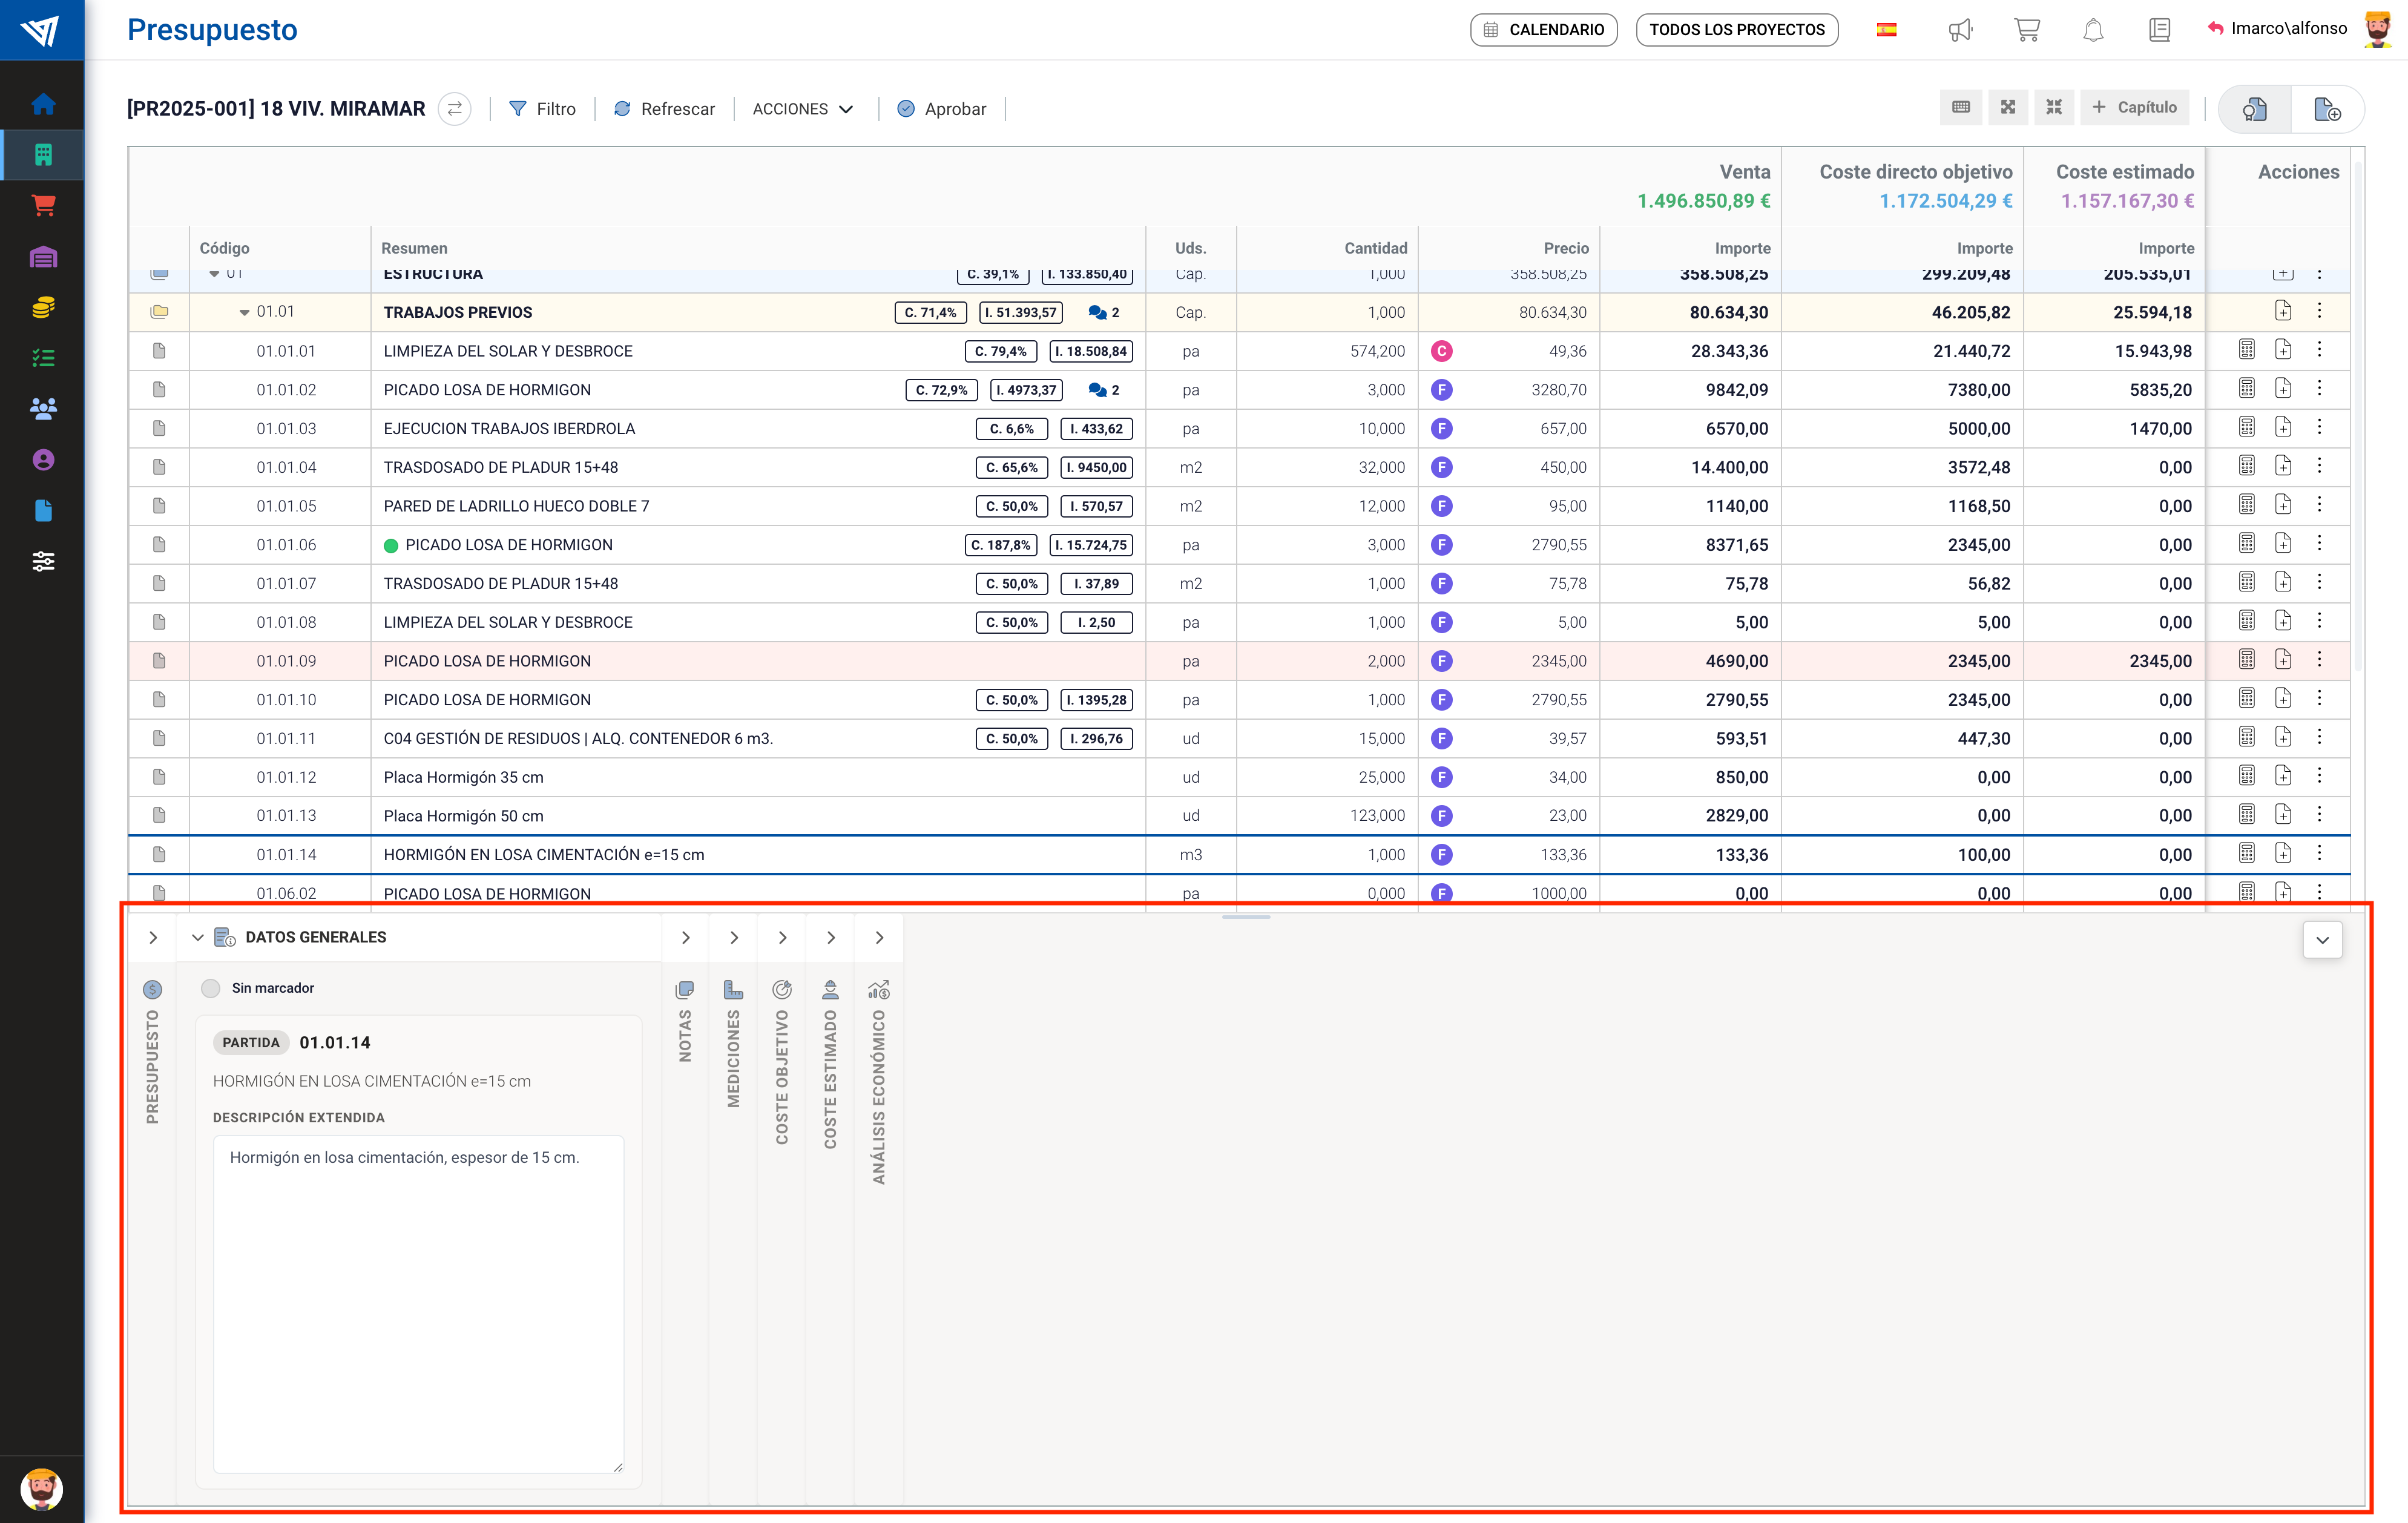2408x1523 pixels.
Task: Open the coins finance sidebar icon
Action: click(43, 307)
